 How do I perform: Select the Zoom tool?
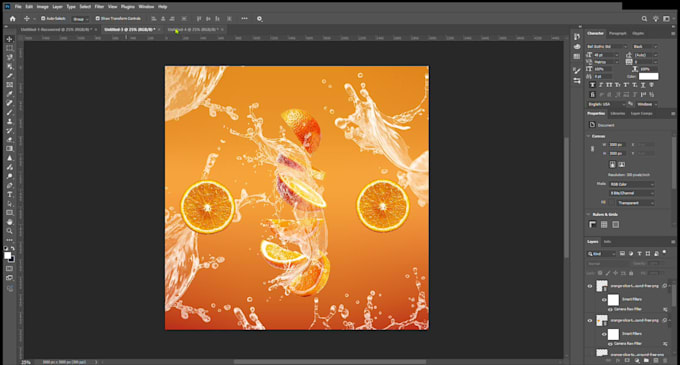(x=10, y=231)
